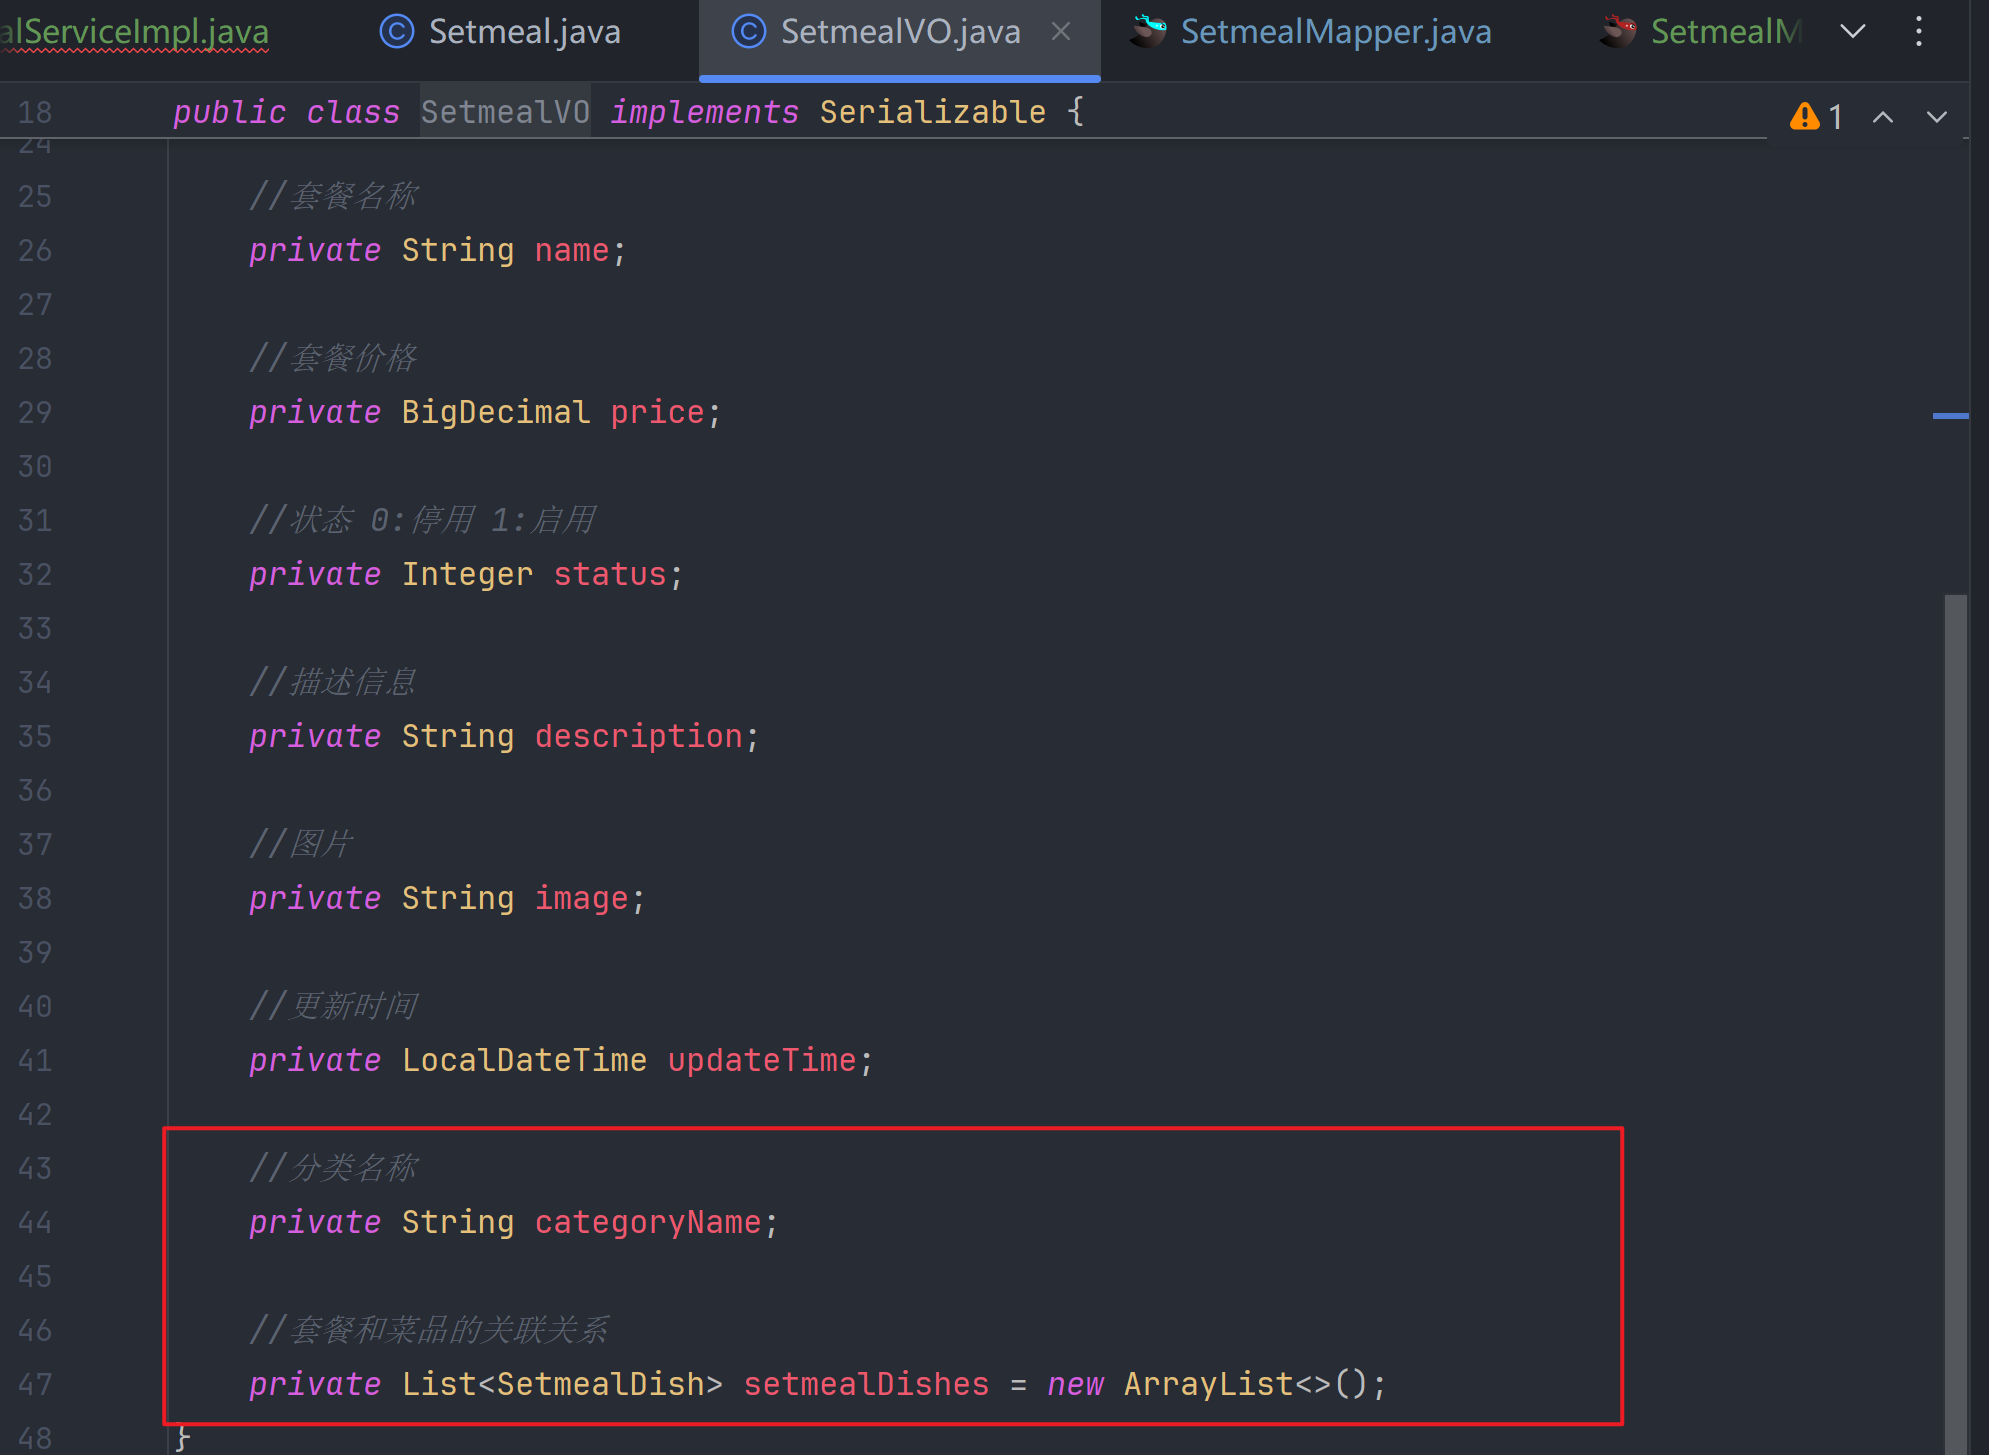The height and width of the screenshot is (1455, 1989).
Task: Go to next highlighted problem arrow
Action: point(1936,117)
